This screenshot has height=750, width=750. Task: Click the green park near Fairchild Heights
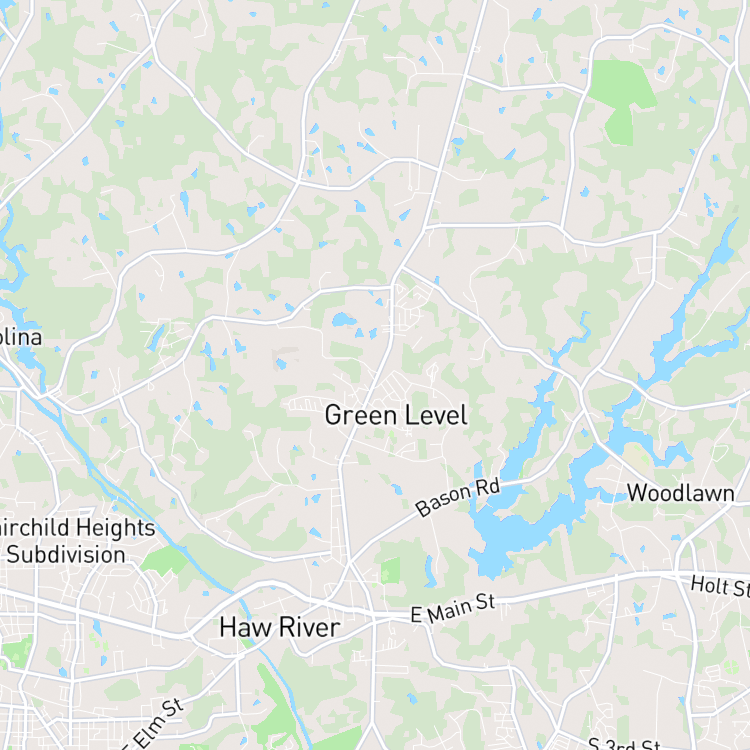click(x=165, y=561)
